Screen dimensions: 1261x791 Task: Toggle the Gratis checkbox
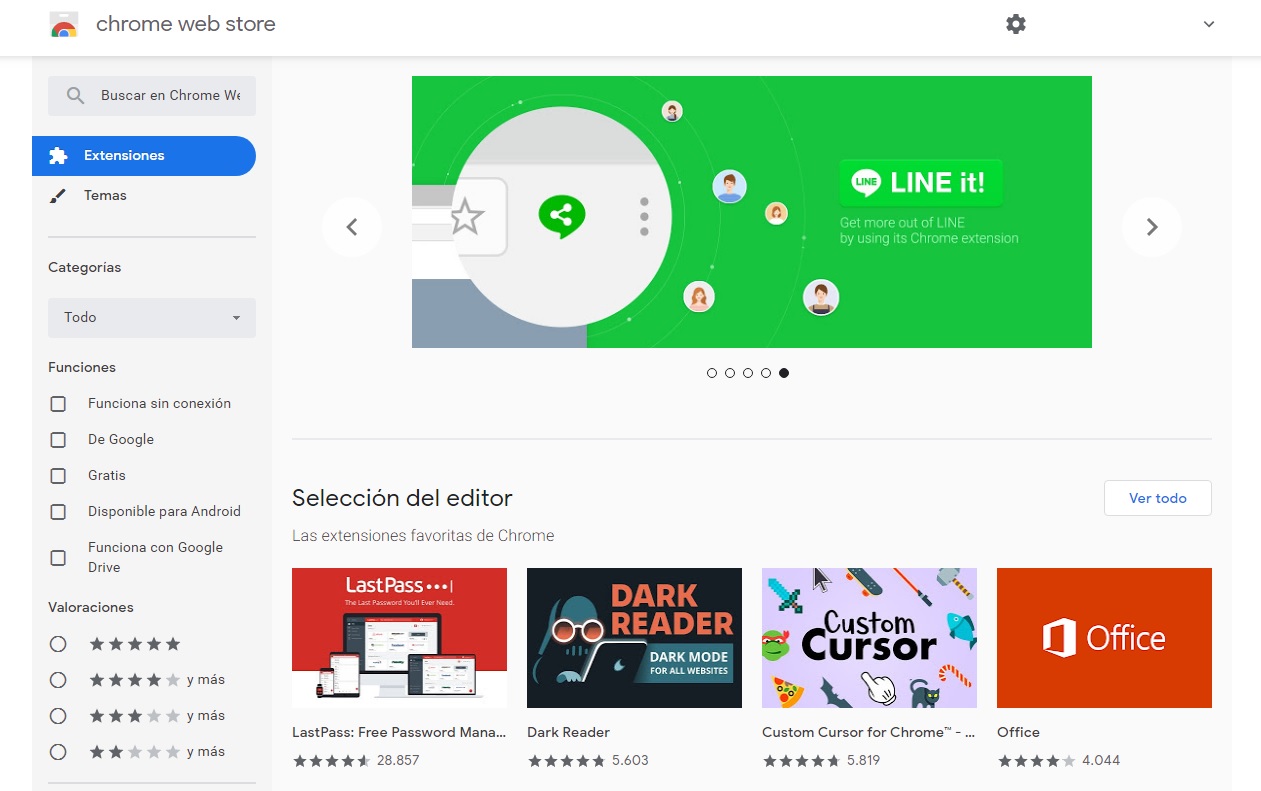point(58,476)
